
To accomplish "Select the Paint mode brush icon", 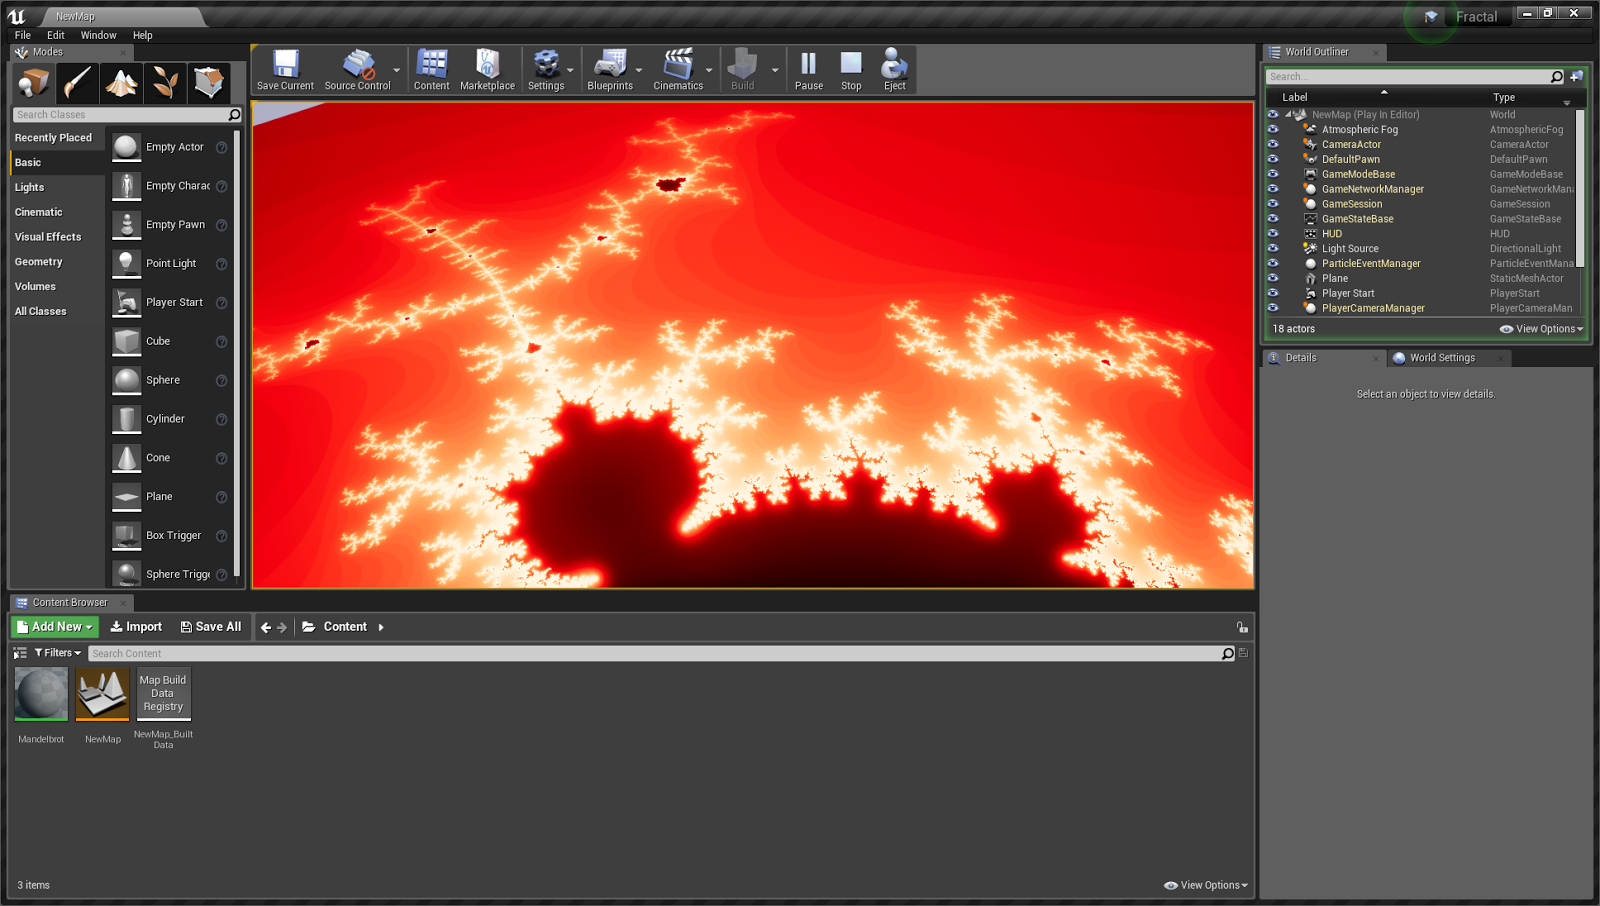I will point(77,83).
